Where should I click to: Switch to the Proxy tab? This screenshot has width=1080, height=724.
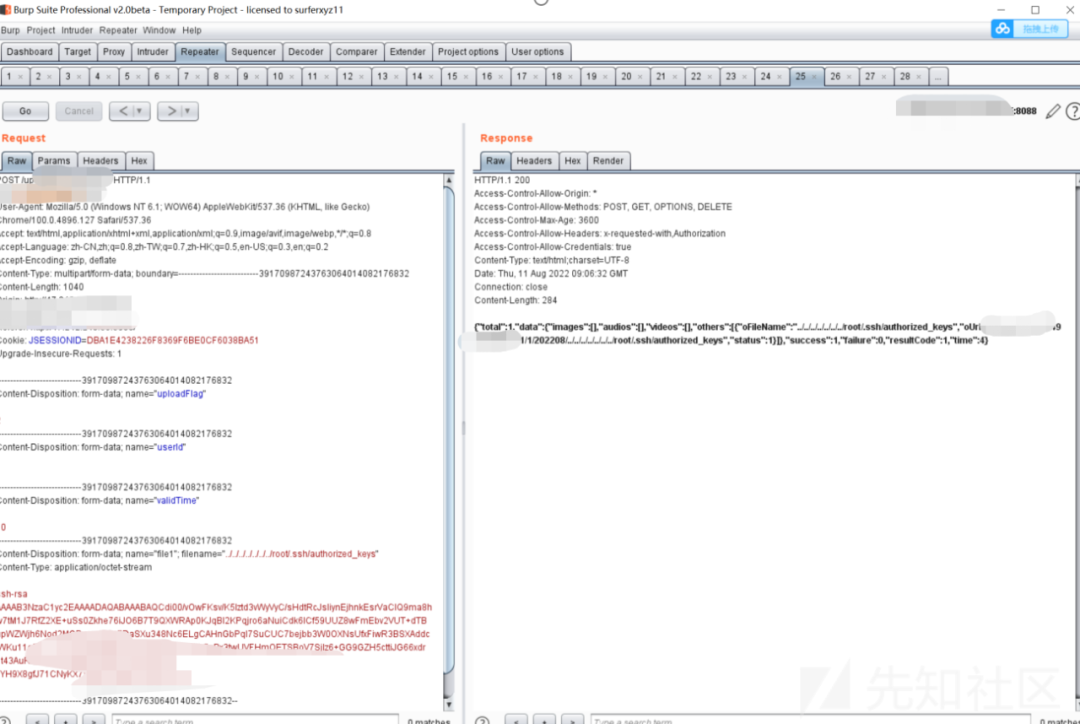(x=114, y=52)
